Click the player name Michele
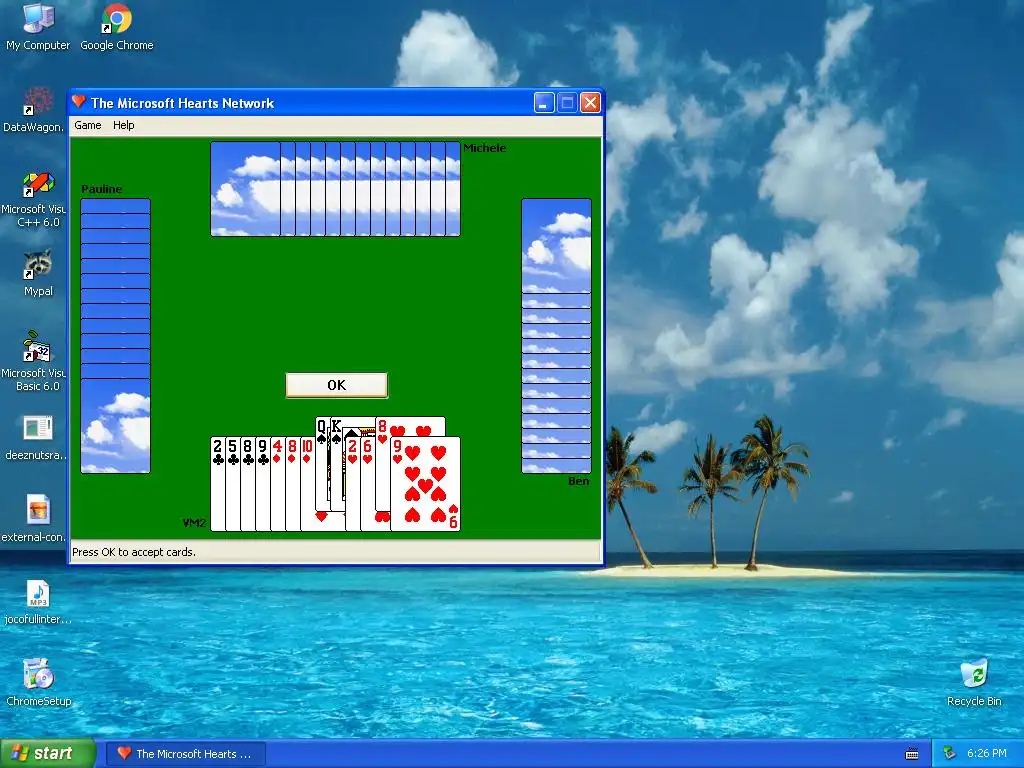This screenshot has width=1024, height=768. coord(485,148)
